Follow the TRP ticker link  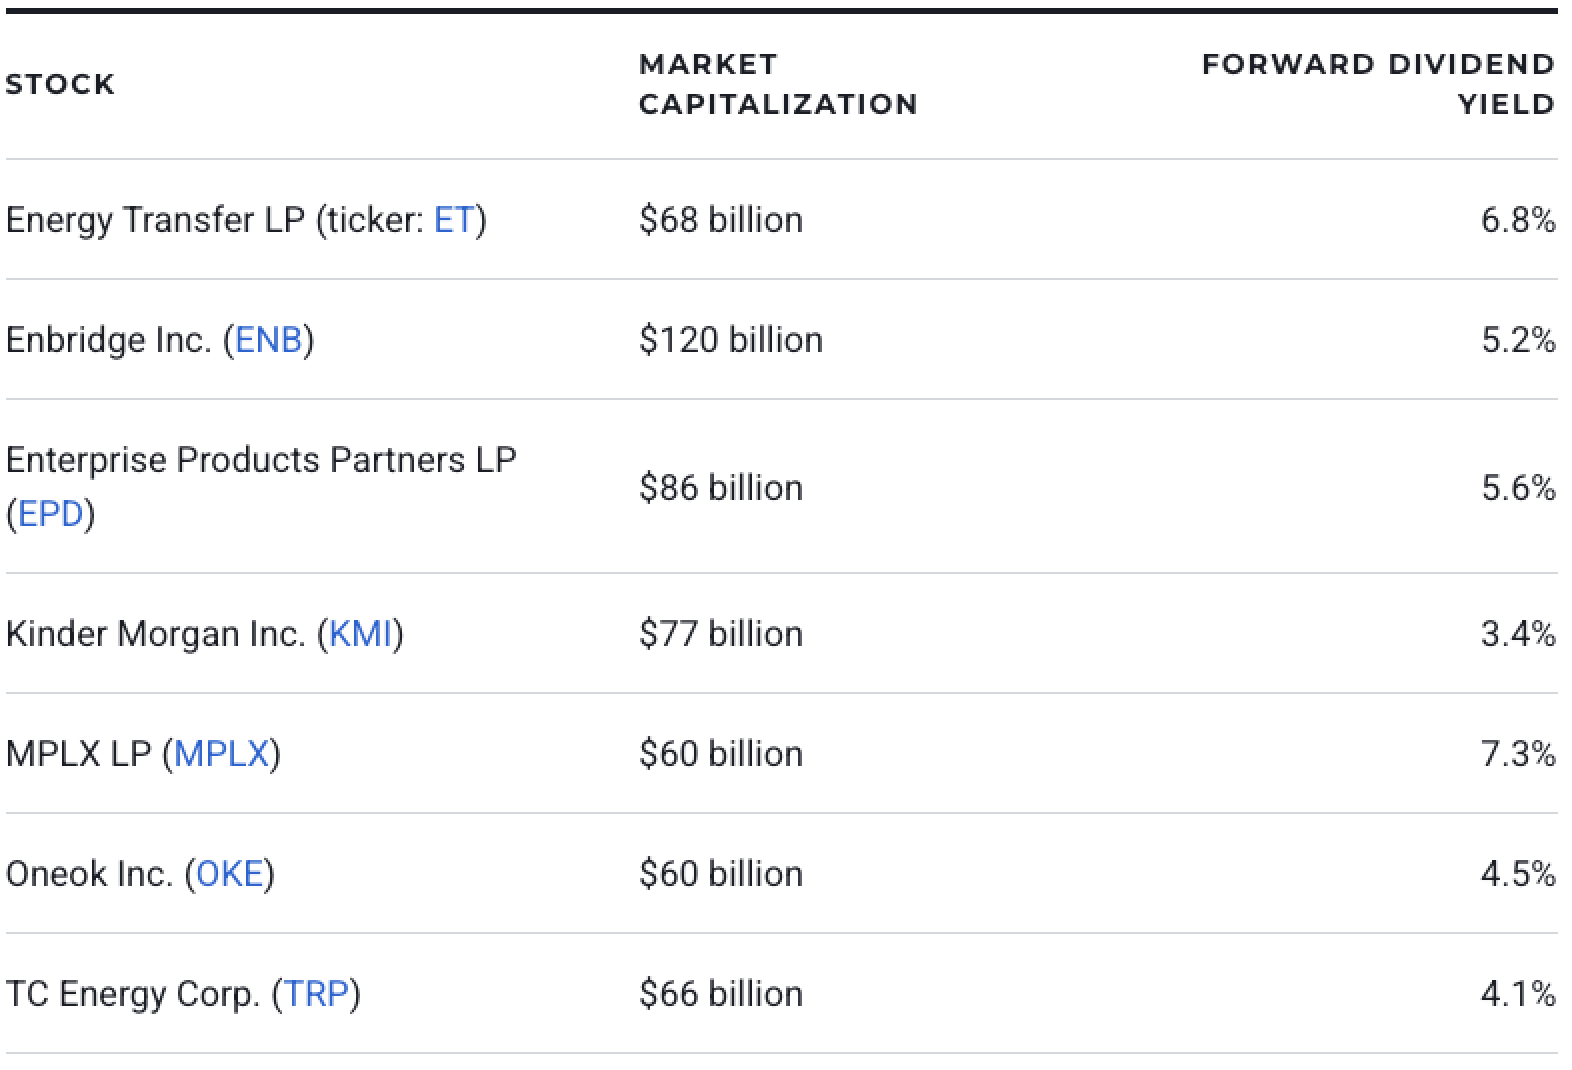316,994
